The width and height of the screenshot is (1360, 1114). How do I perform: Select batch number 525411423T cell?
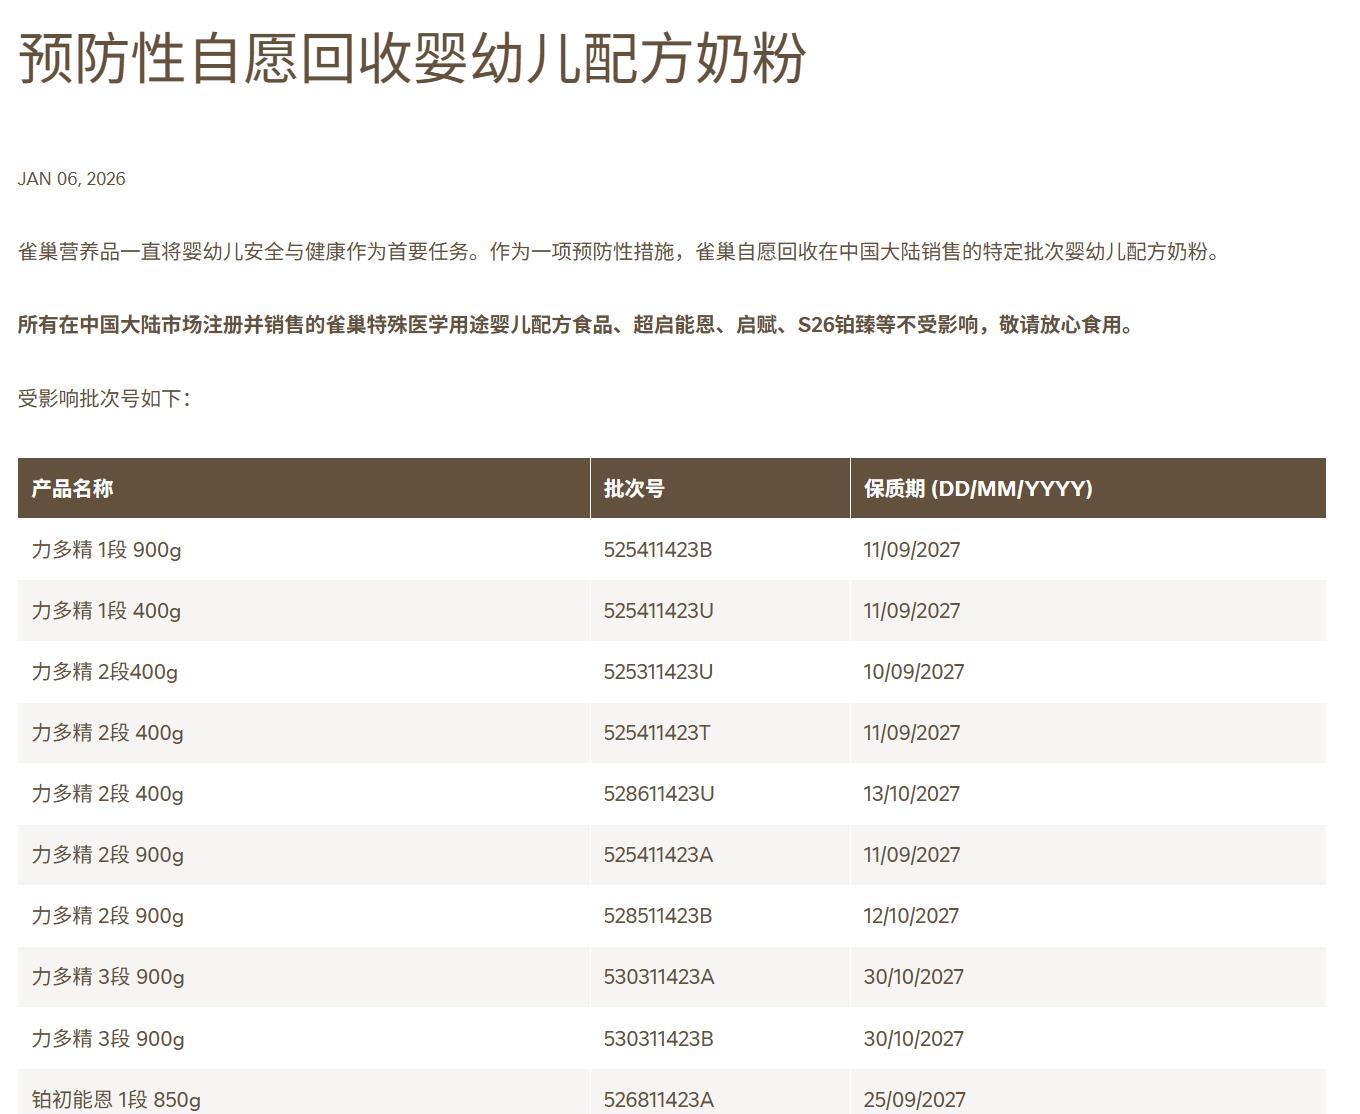[656, 733]
